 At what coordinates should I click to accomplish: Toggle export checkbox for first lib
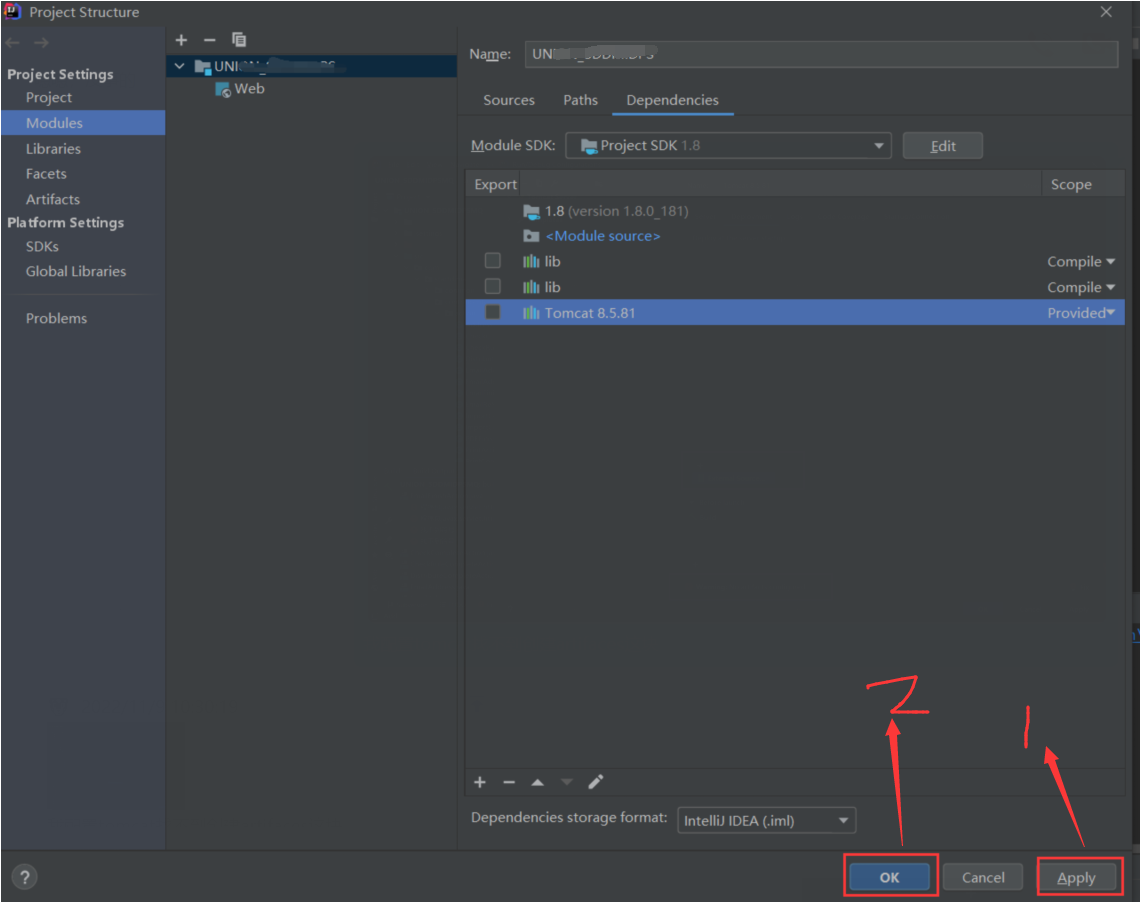pos(493,260)
